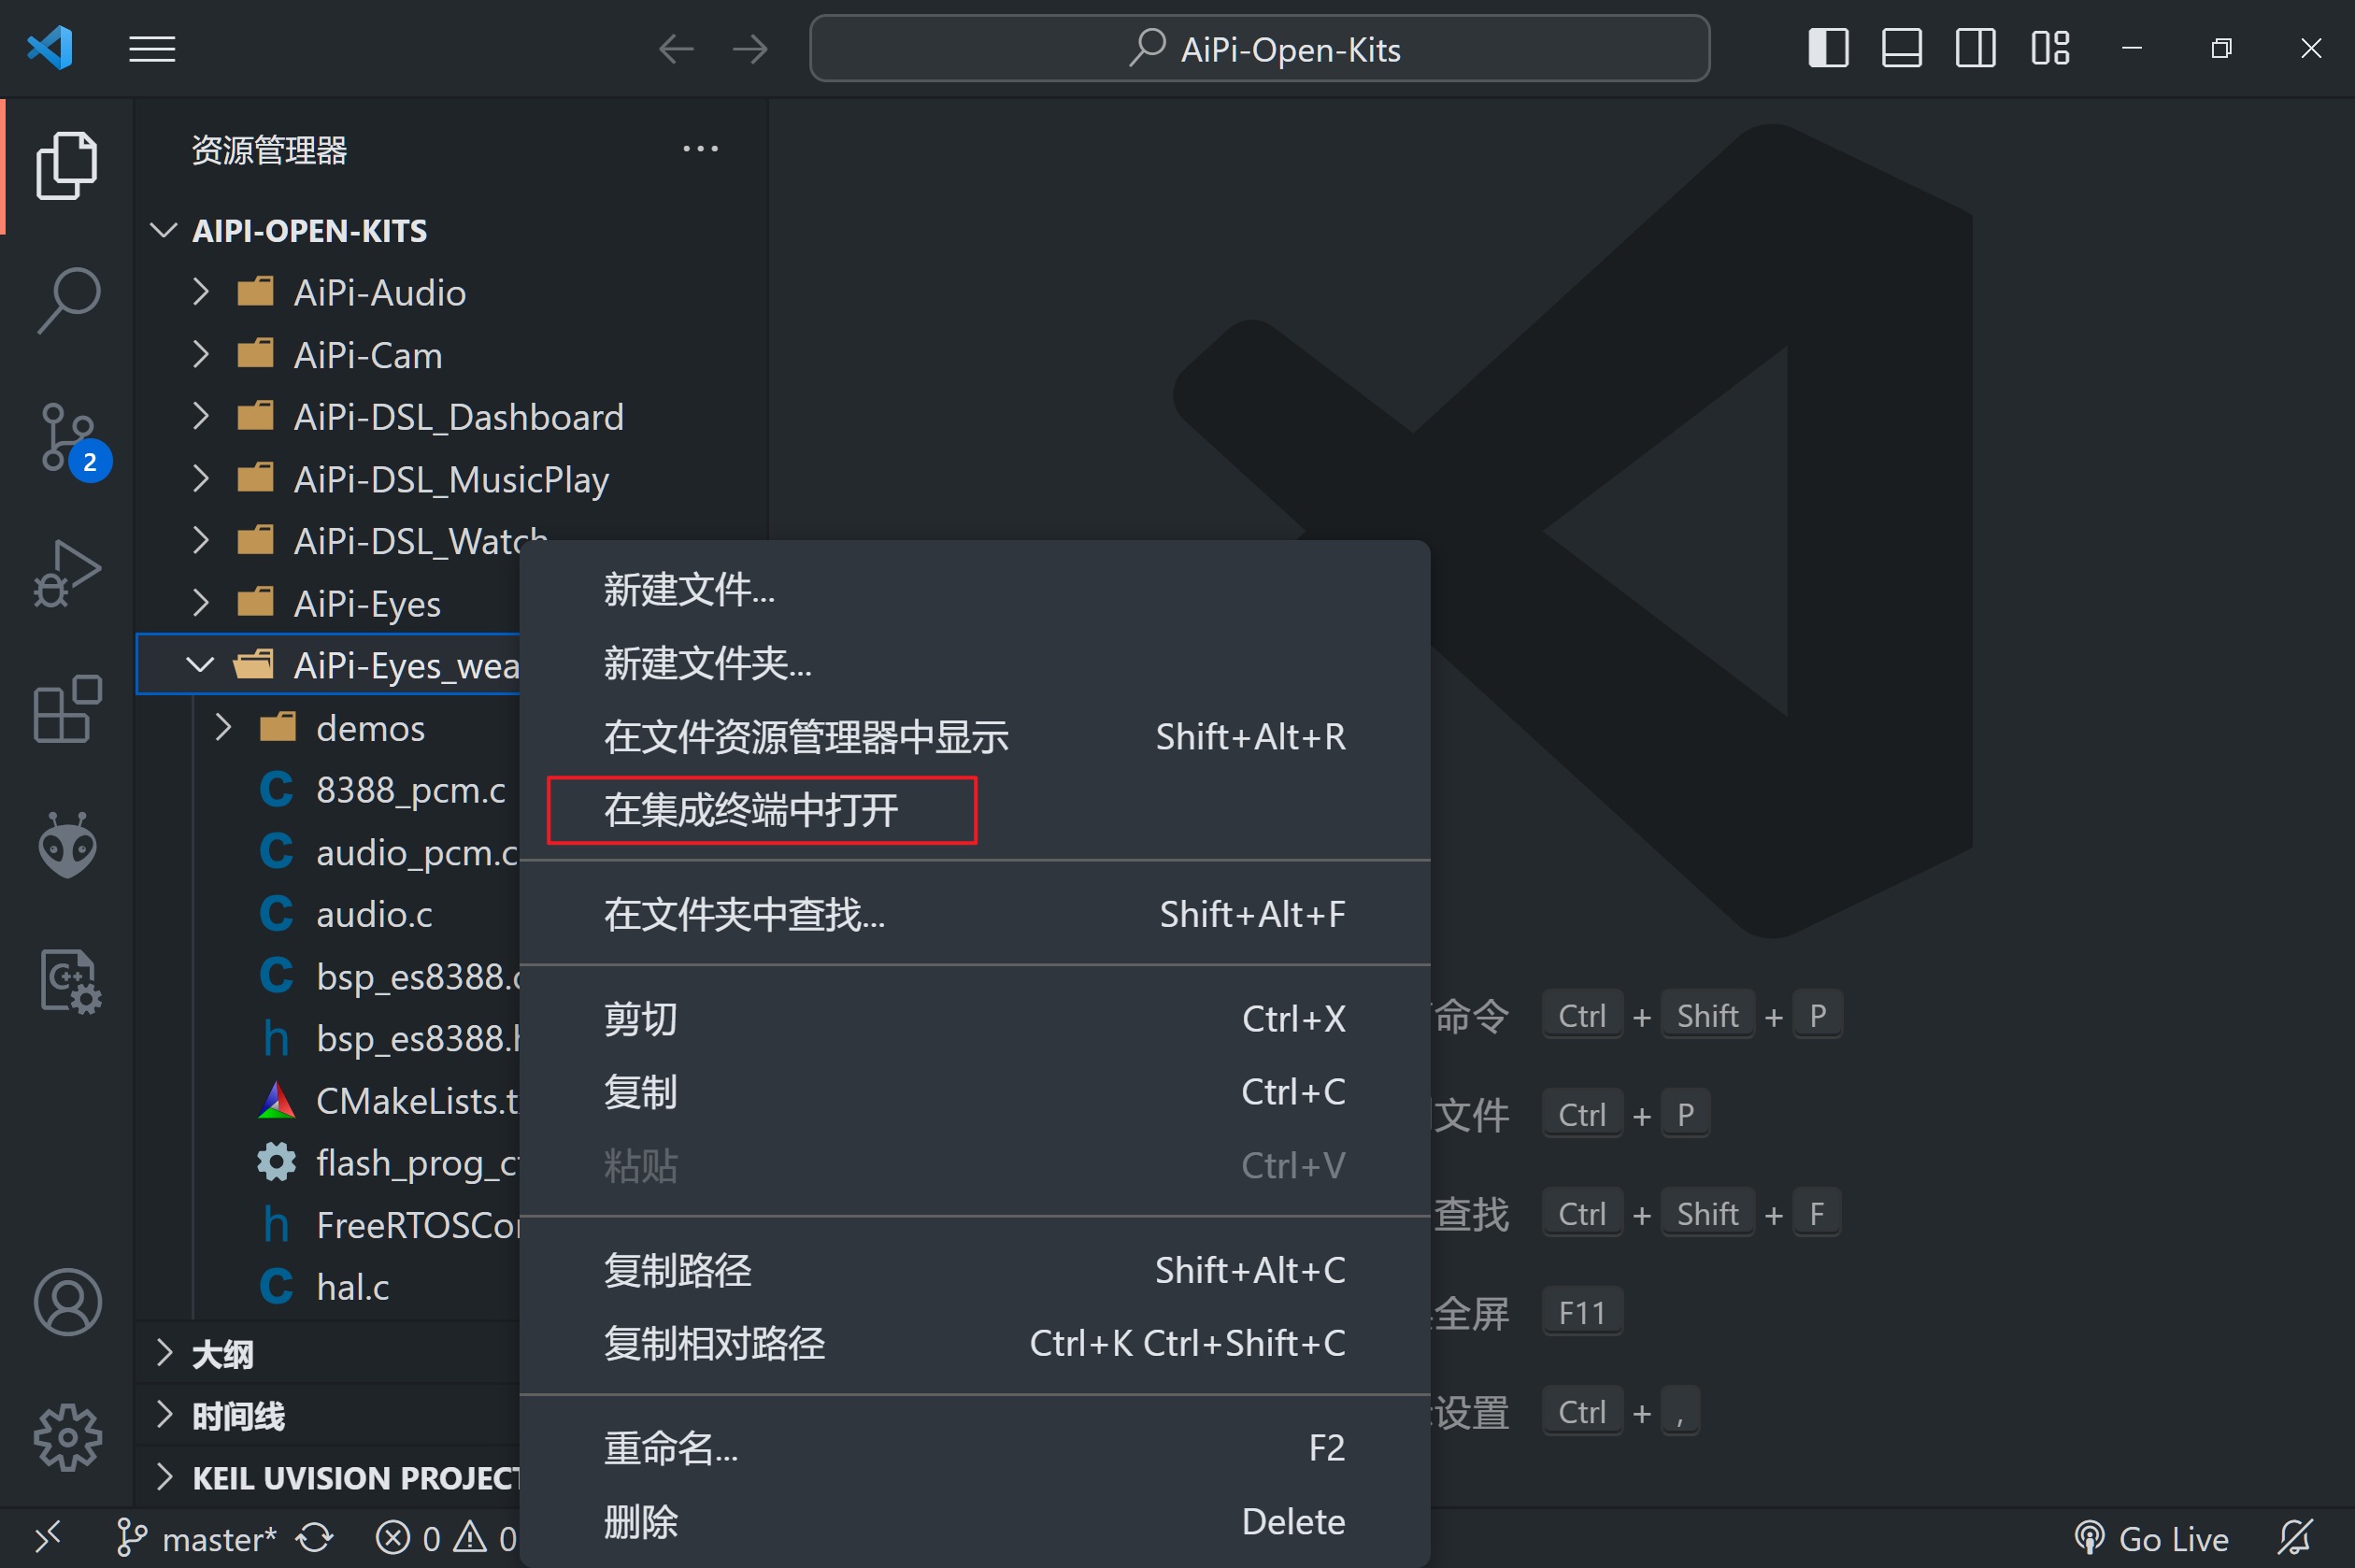Expand the KEIL UVISION PROJECT section
2355x1568 pixels.
click(x=328, y=1478)
